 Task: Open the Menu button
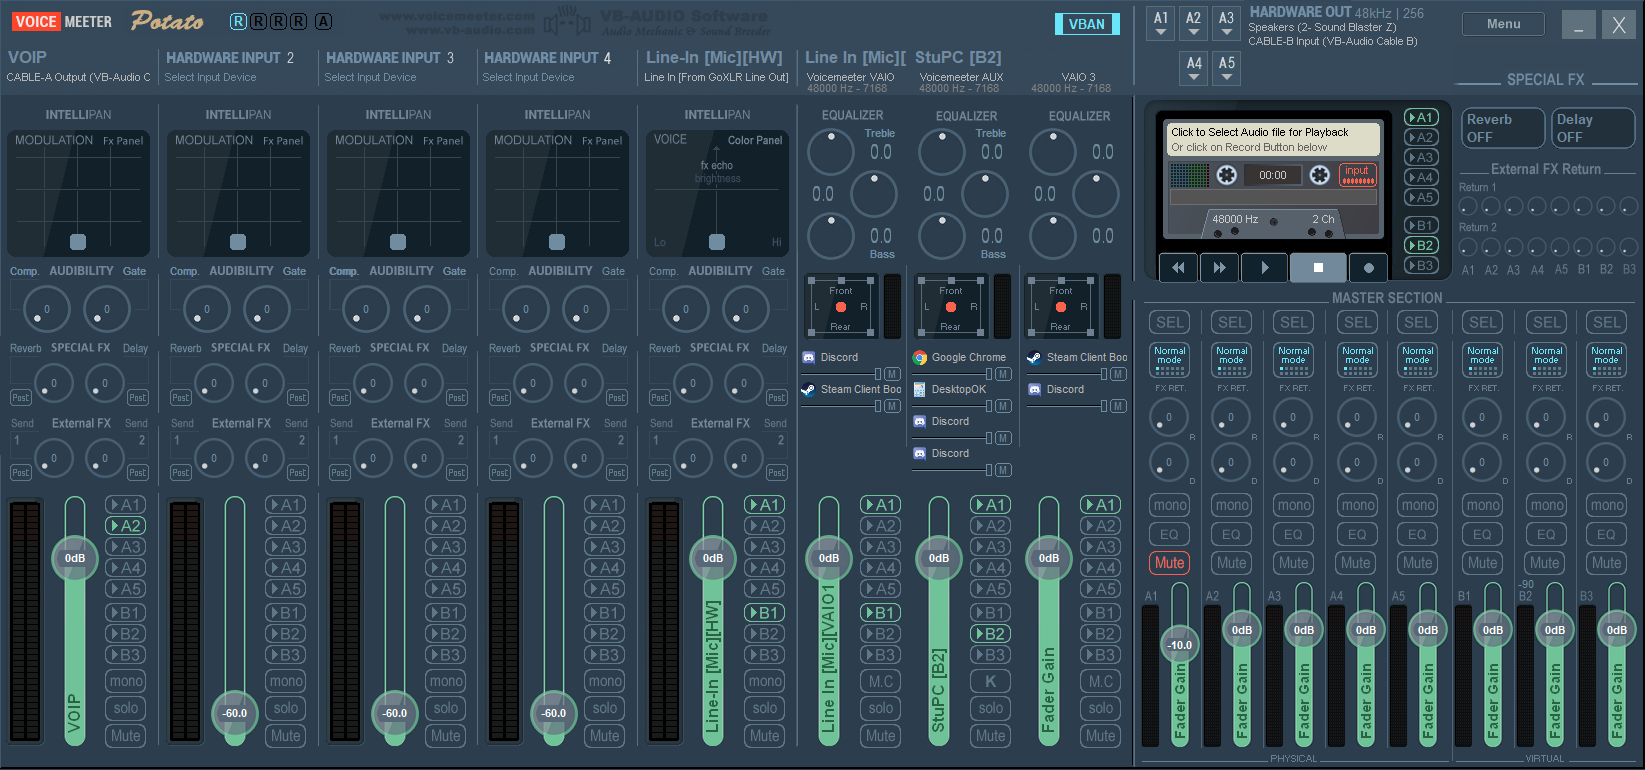click(1503, 24)
